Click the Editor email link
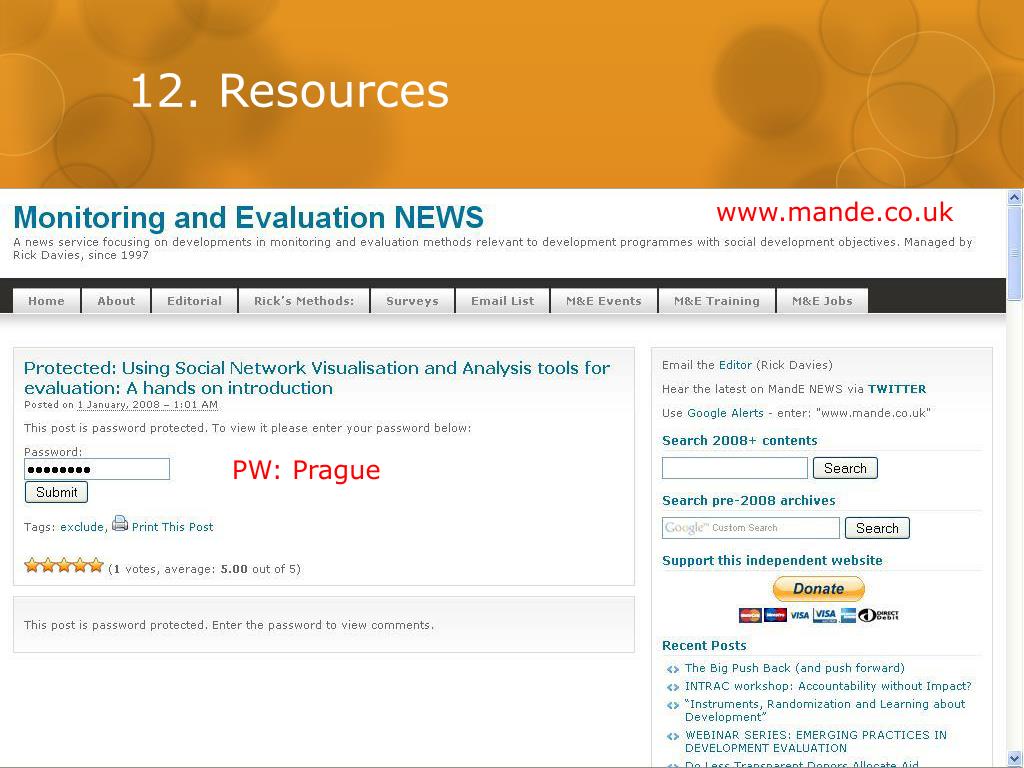 tap(735, 365)
